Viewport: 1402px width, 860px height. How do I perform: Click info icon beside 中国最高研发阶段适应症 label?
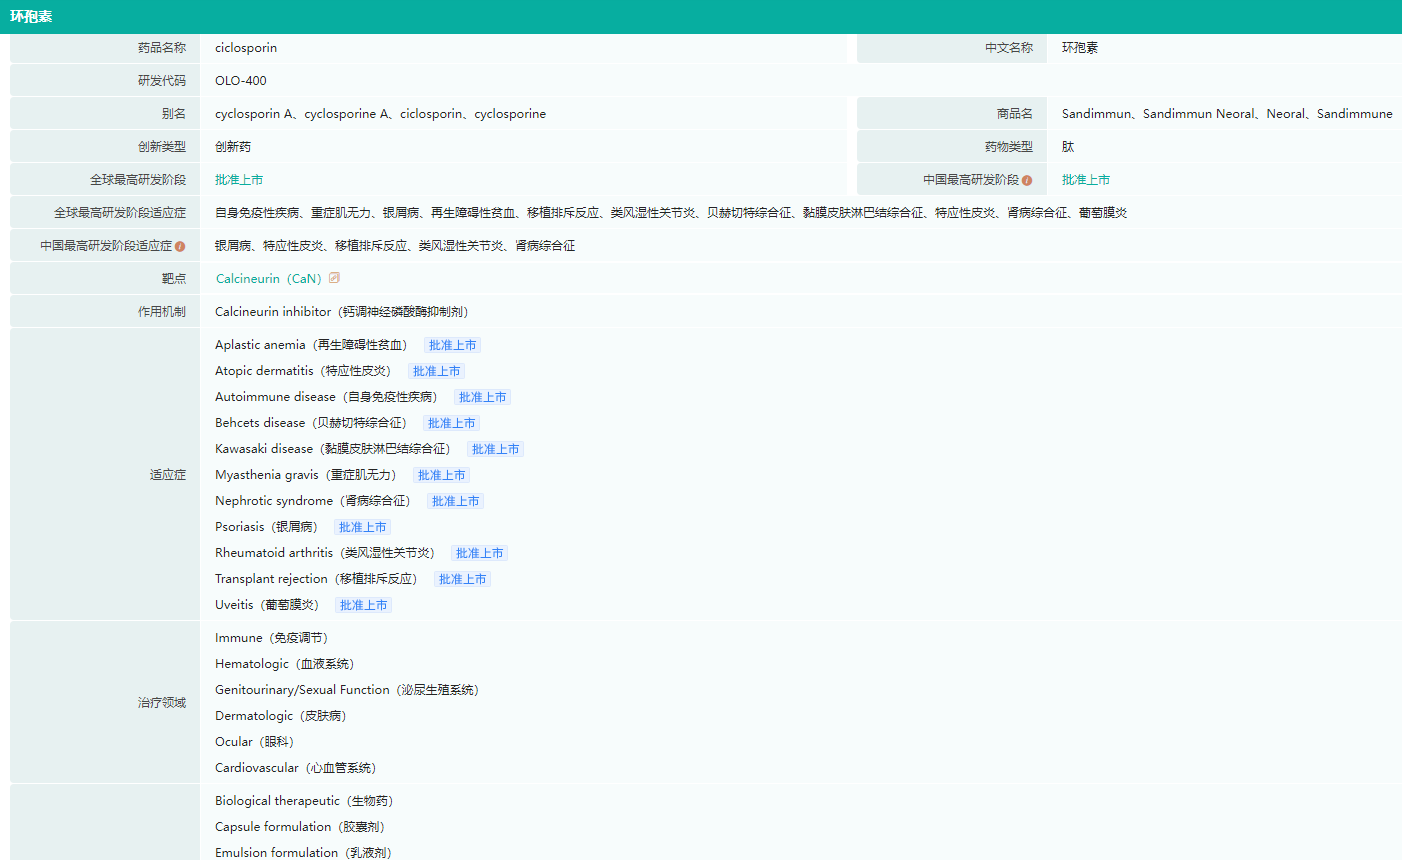[180, 246]
